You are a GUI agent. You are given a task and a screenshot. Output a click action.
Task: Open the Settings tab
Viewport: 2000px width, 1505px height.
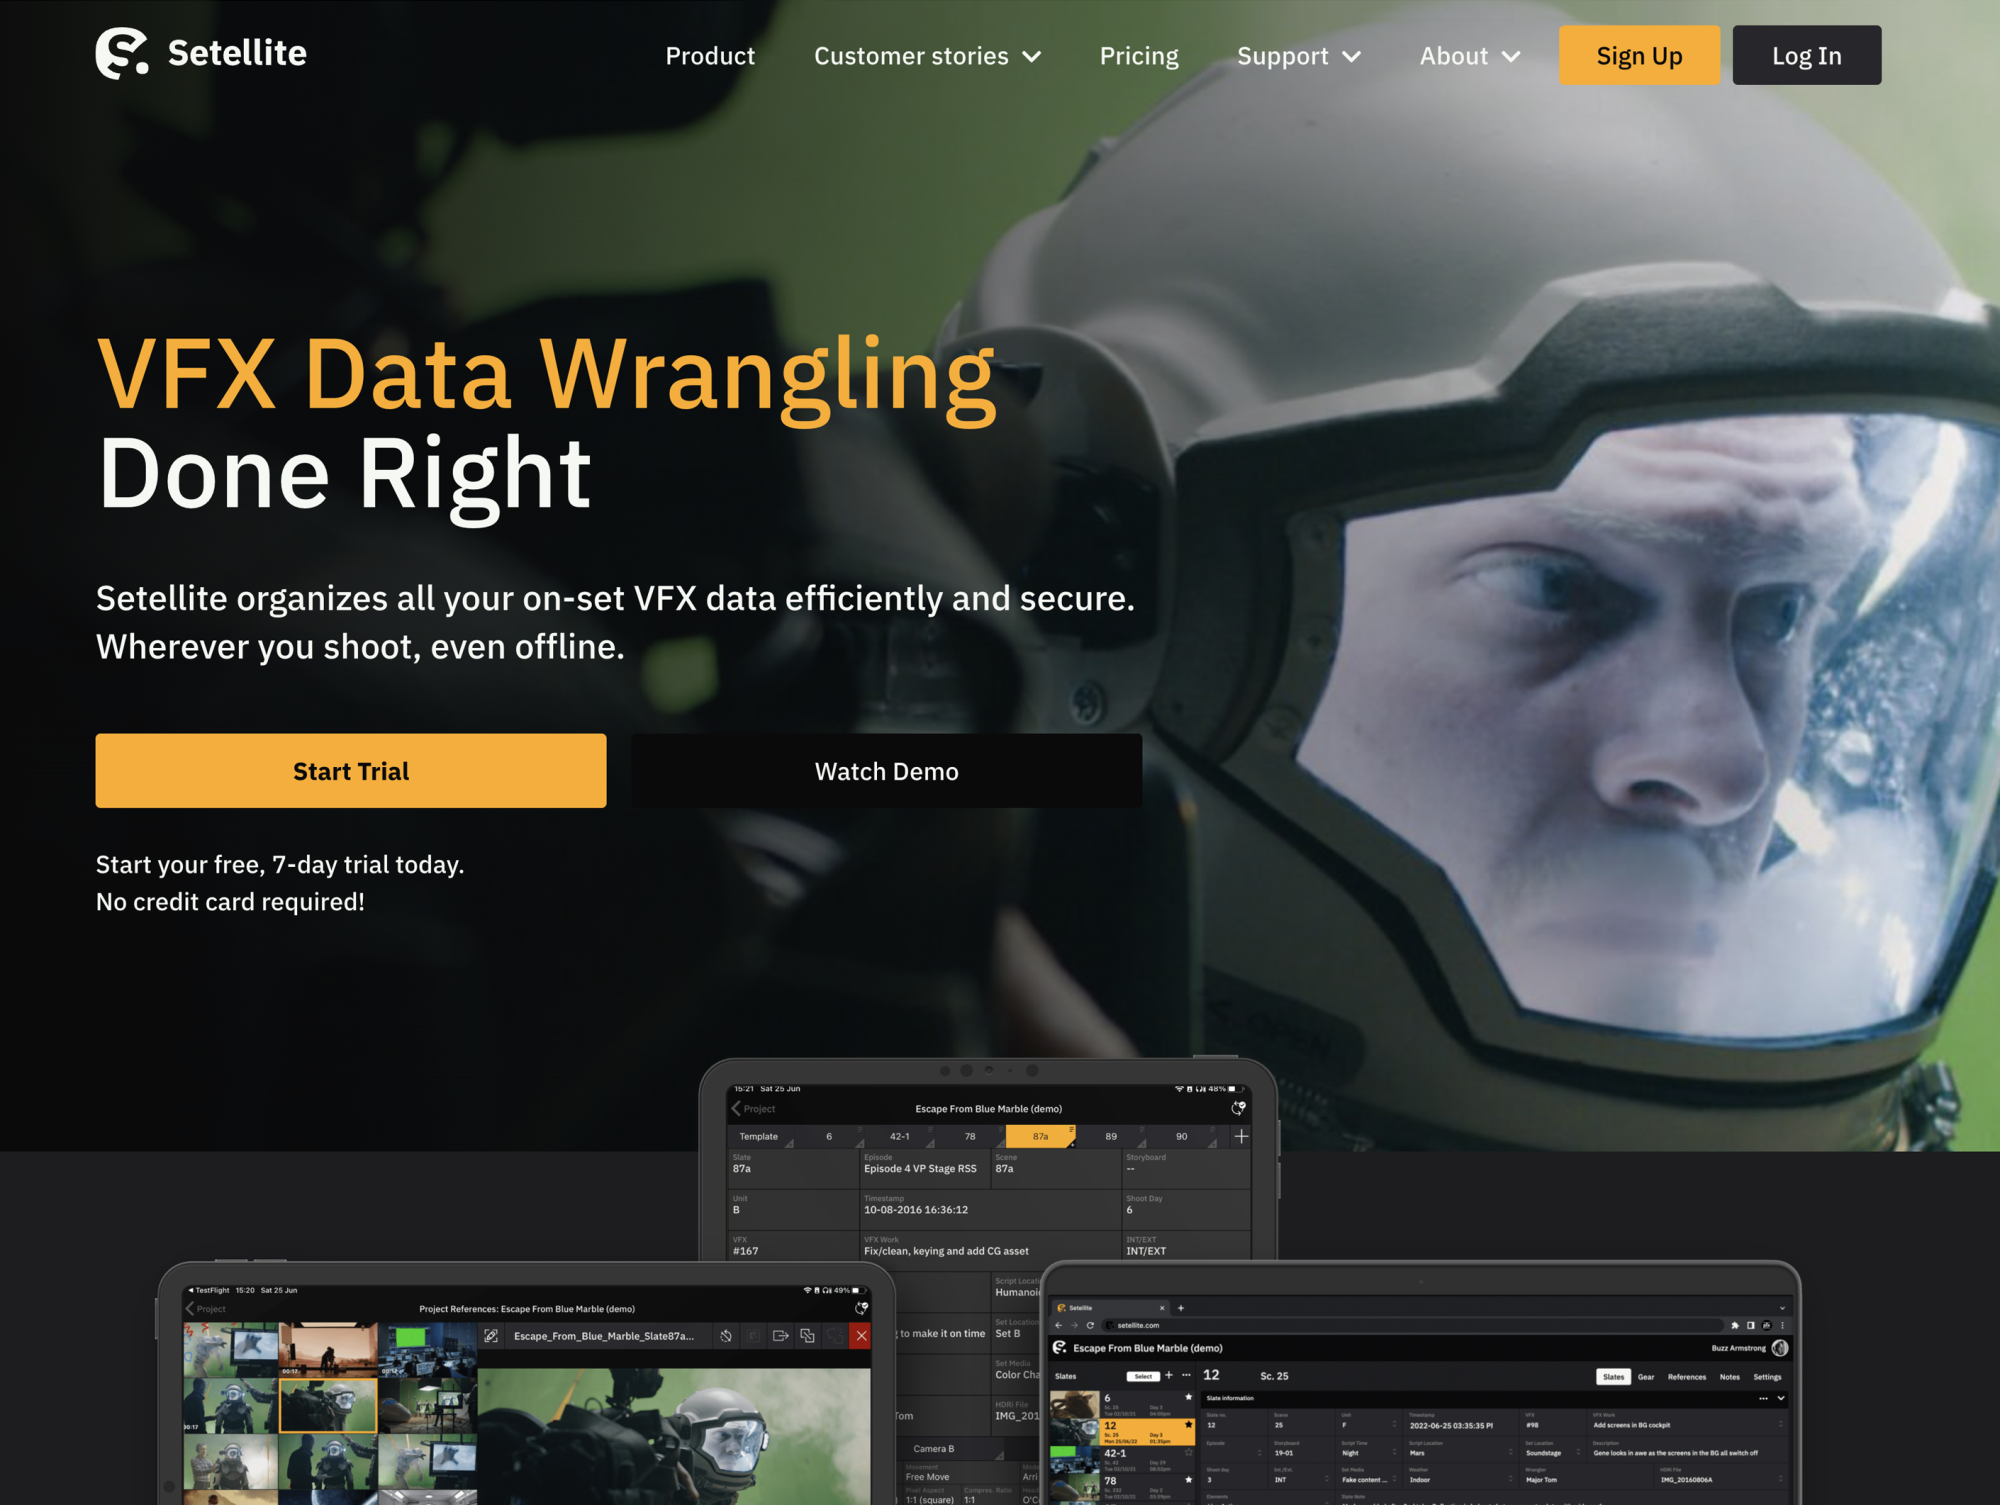click(1767, 1377)
